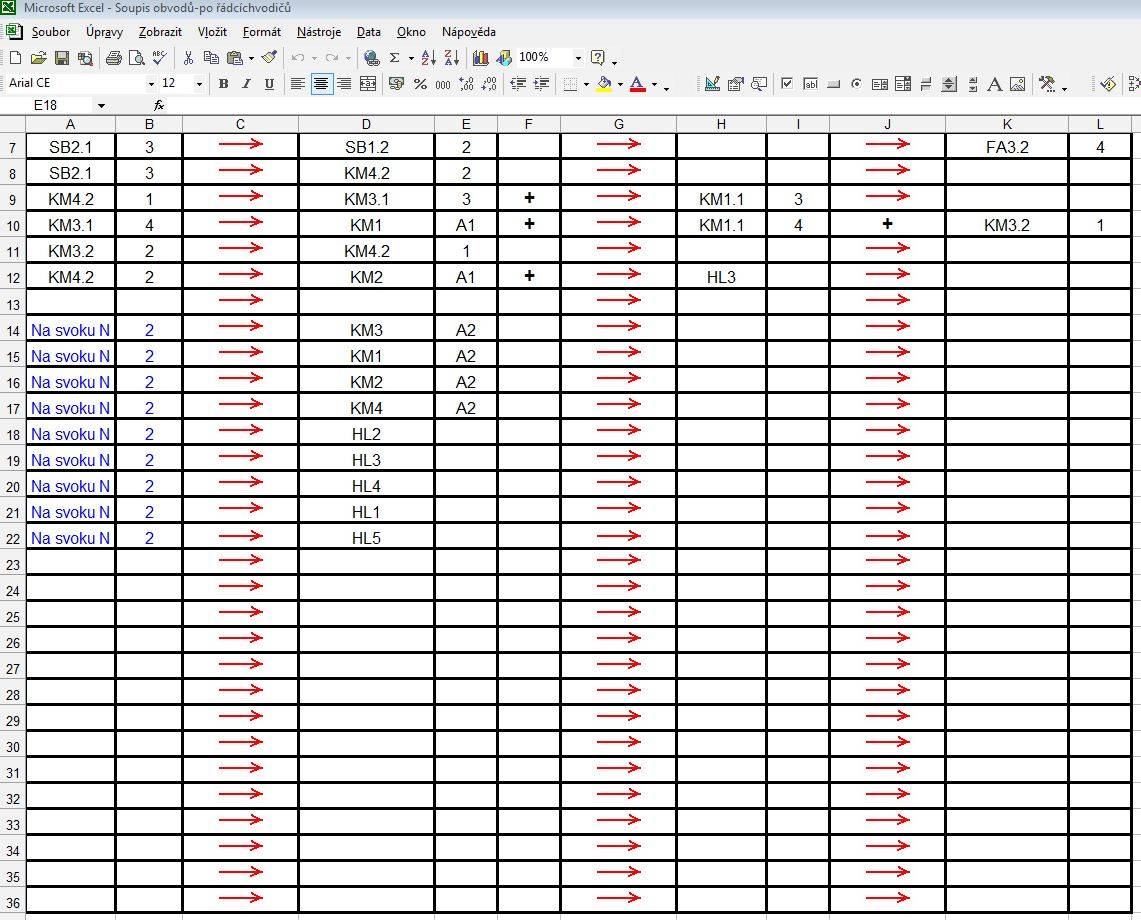Sort ascending A to Z
Viewport: 1141px width, 920px height.
429,58
